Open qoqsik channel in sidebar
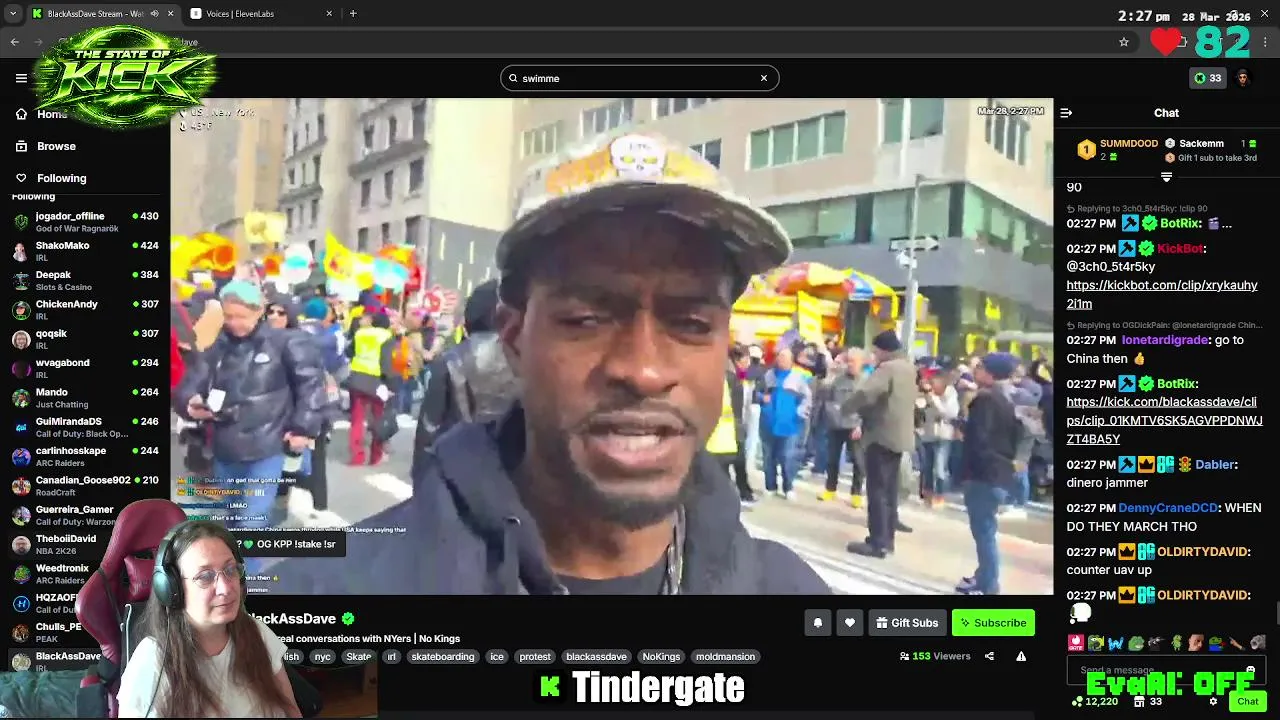 [x=85, y=338]
